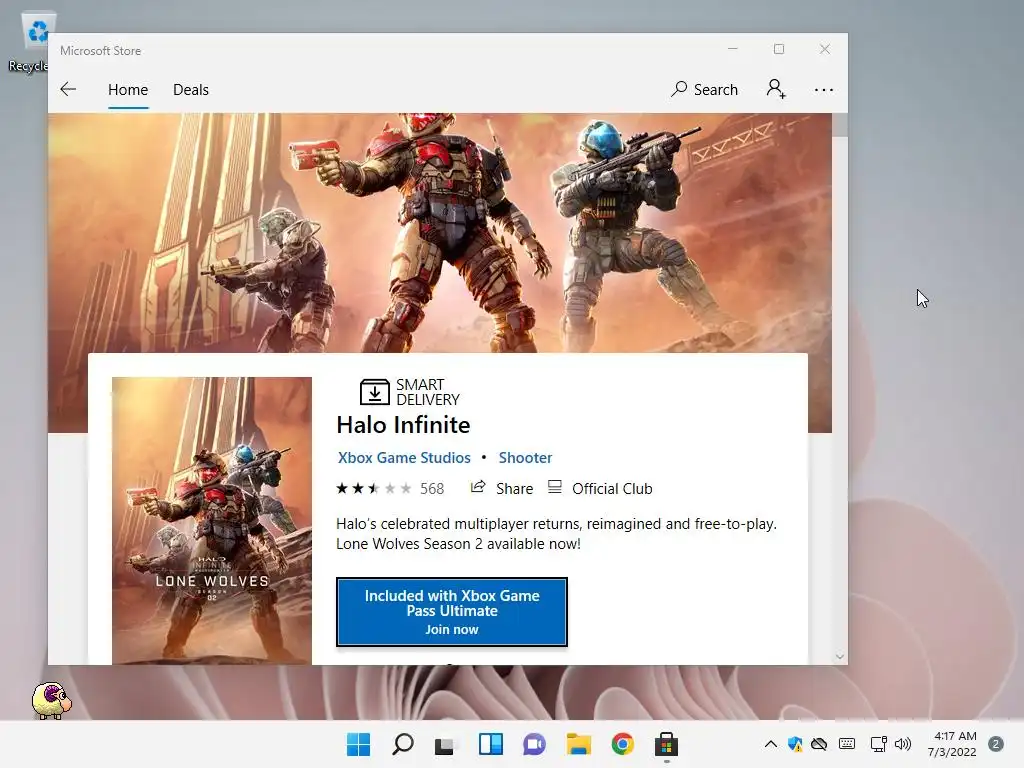Open taskbar Search magnifier
The width and height of the screenshot is (1024, 768).
point(402,744)
